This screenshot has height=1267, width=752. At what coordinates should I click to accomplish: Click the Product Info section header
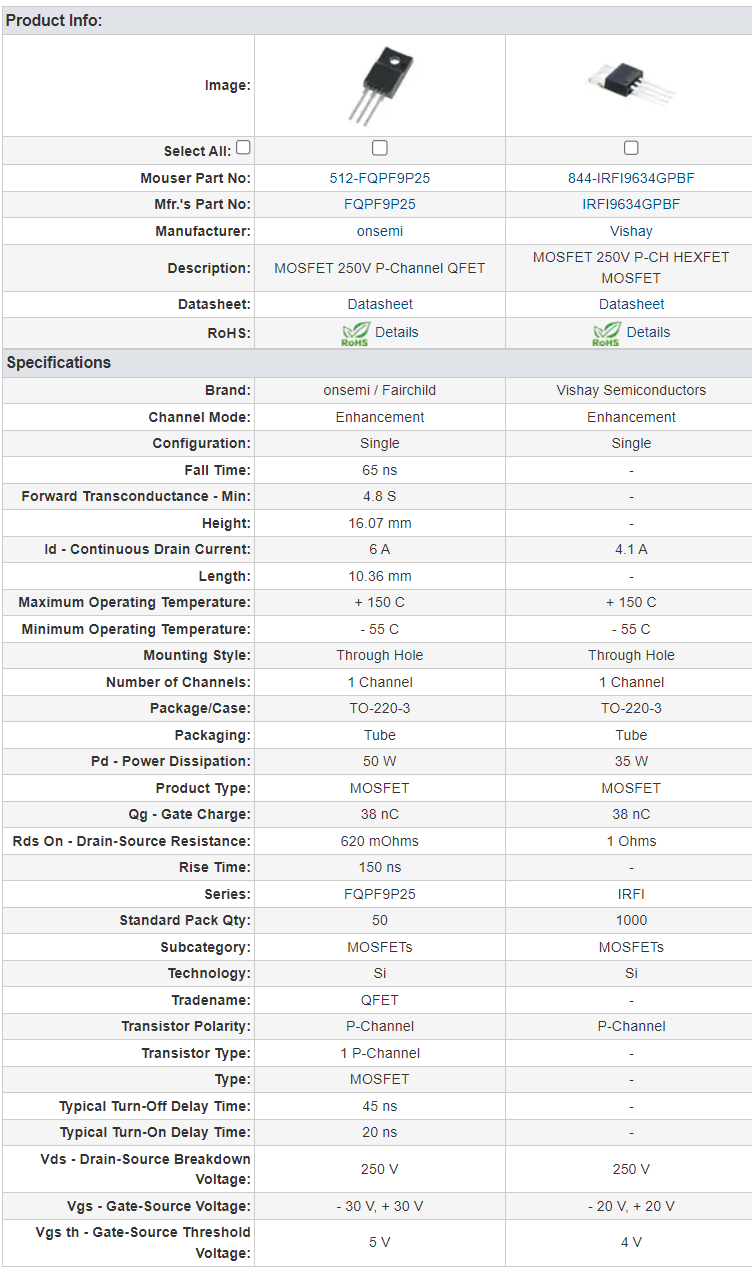point(54,20)
